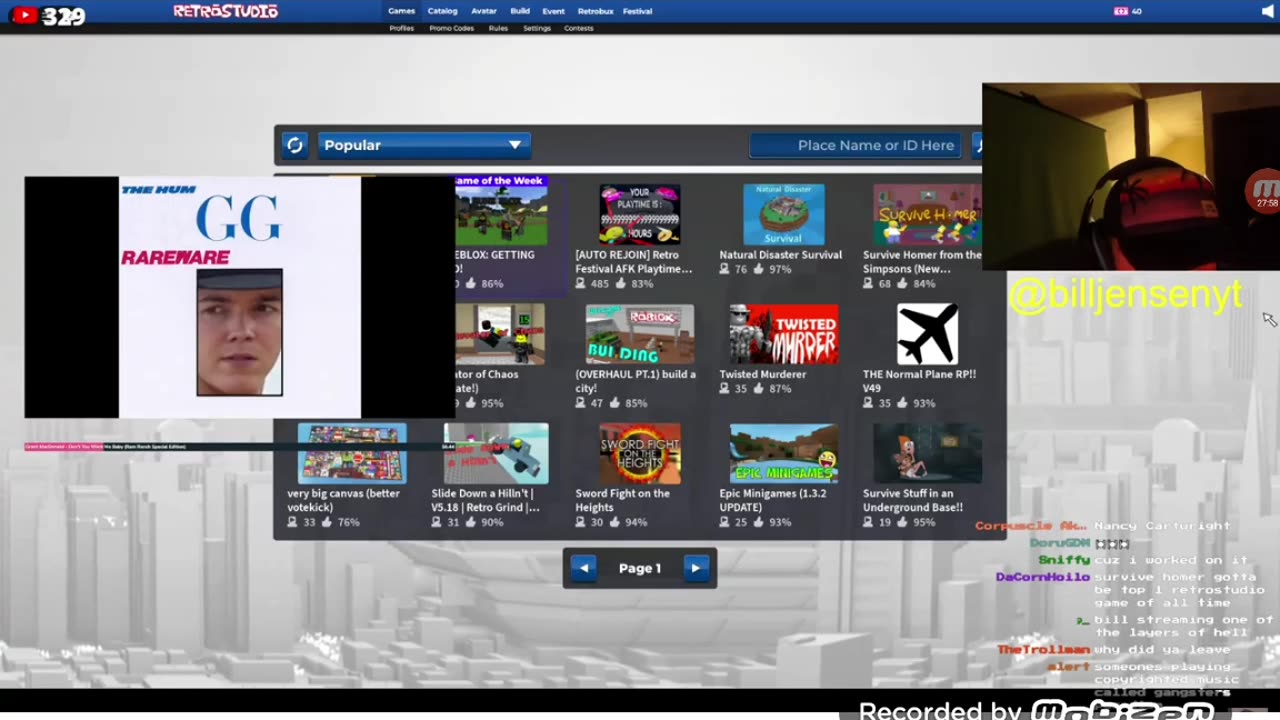Click the player count icon under Epic Minigames
The height and width of the screenshot is (720, 1280).
point(725,523)
